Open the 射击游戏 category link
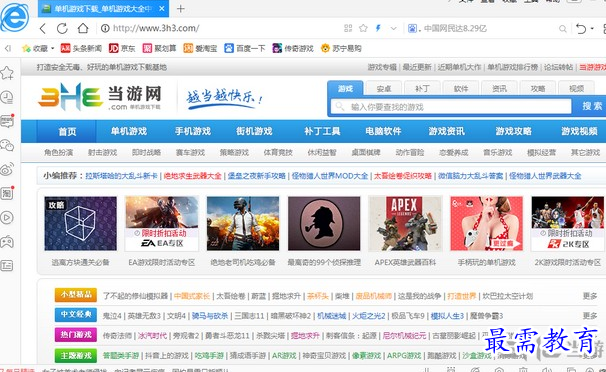This screenshot has width=606, height=372. [102, 153]
